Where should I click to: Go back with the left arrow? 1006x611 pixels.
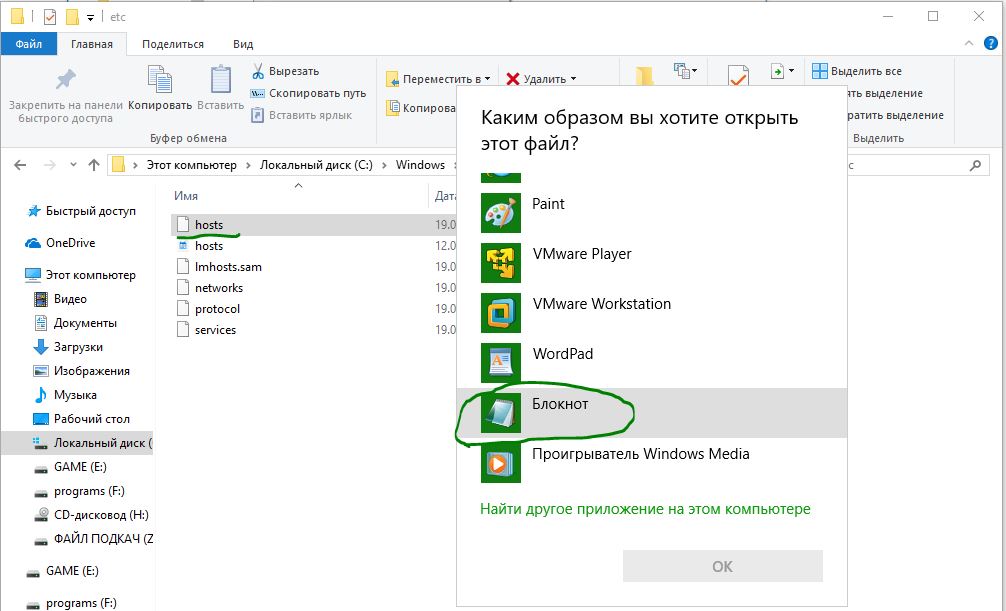click(x=20, y=165)
